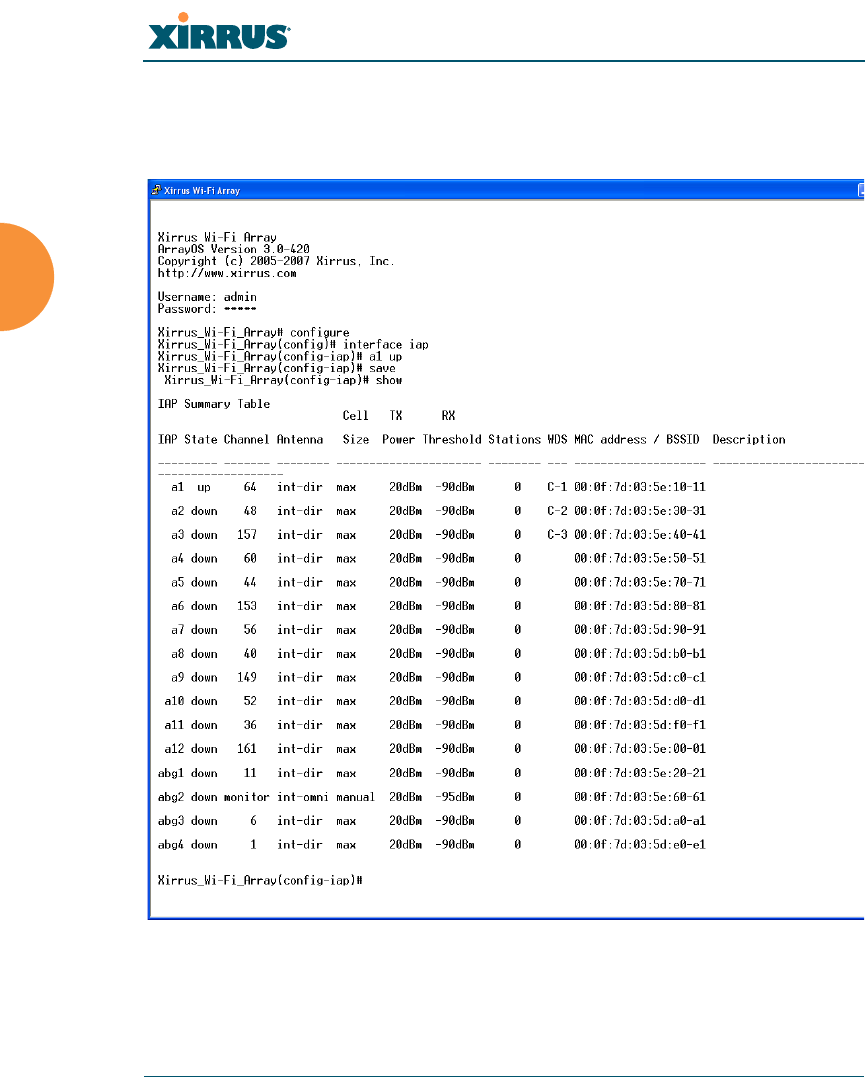Click MAC 00:0f:7d:03:5e:50-51
Viewport: 865px width, 1077px height.
(x=640, y=558)
